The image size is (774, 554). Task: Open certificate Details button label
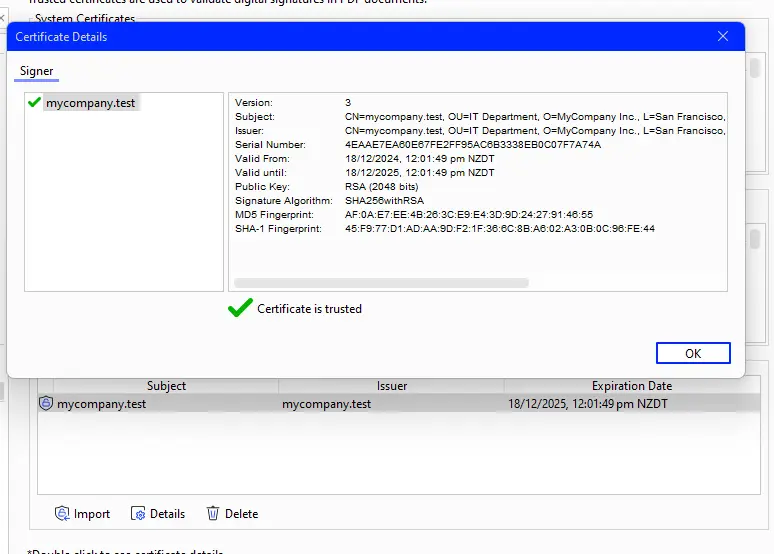pyautogui.click(x=167, y=514)
